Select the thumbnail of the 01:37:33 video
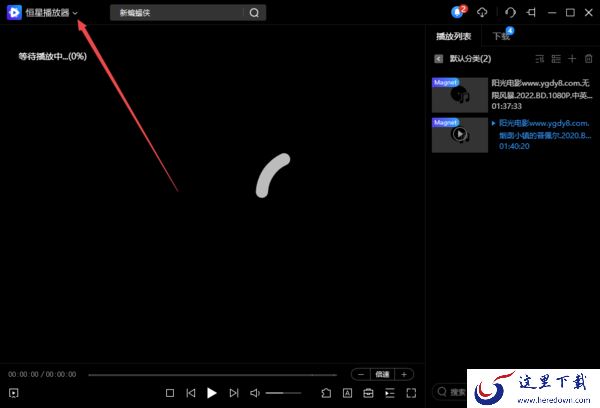 (460, 95)
